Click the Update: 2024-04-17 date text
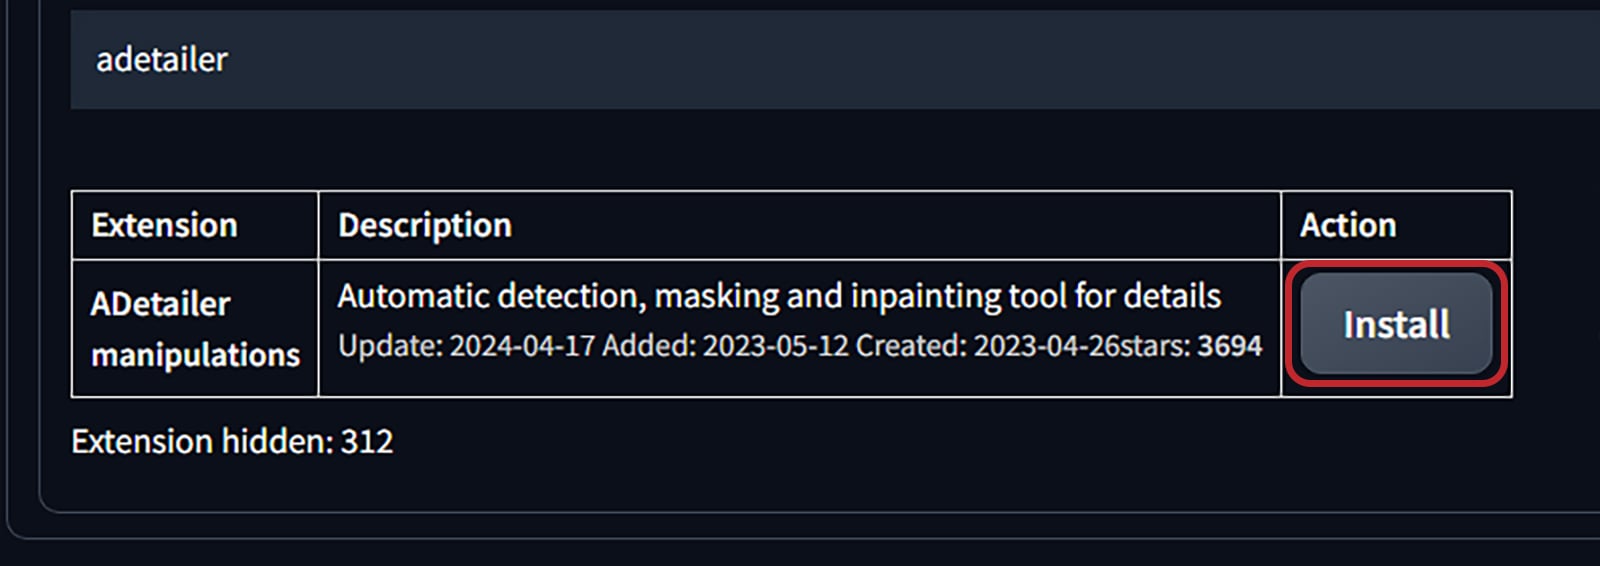1600x566 pixels. [466, 346]
